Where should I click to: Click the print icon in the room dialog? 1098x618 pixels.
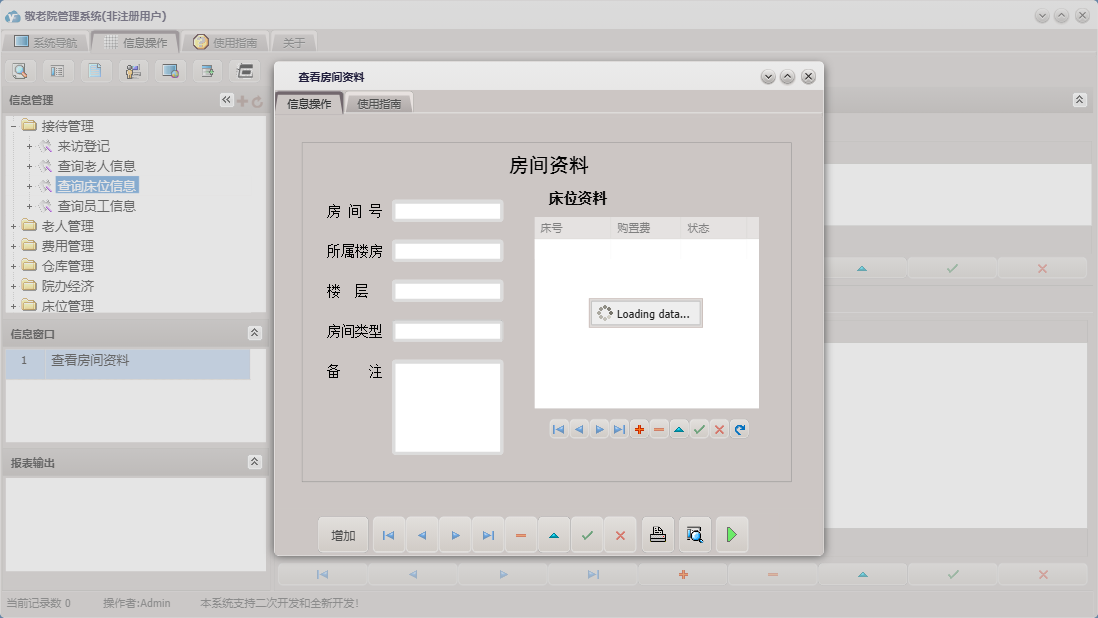(657, 534)
